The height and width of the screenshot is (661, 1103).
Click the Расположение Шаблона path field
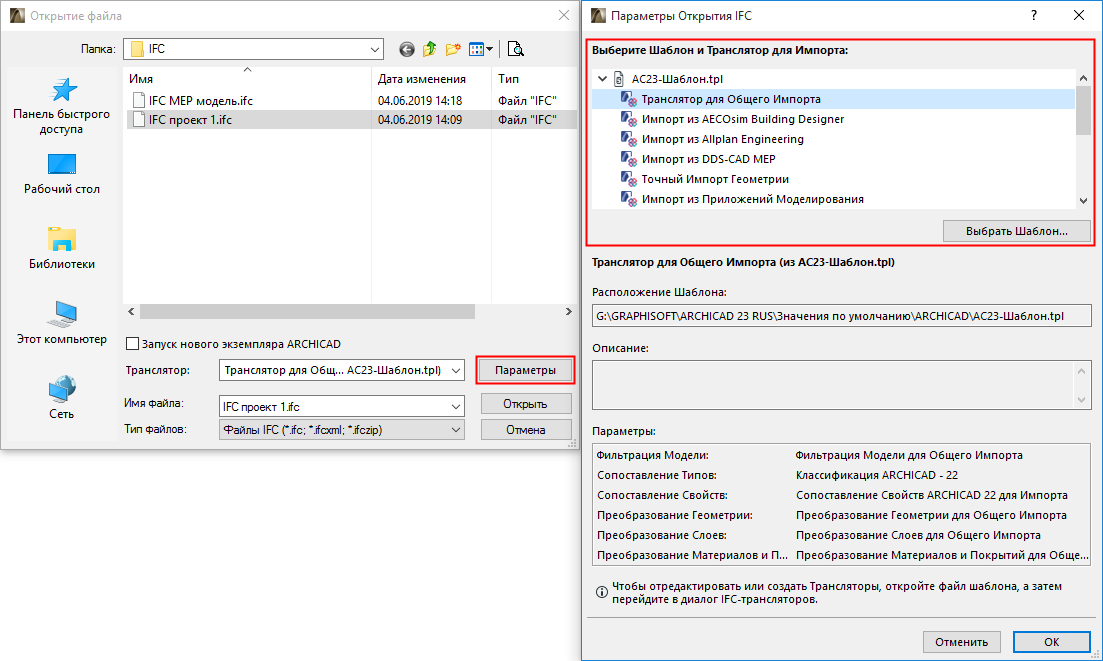click(841, 316)
